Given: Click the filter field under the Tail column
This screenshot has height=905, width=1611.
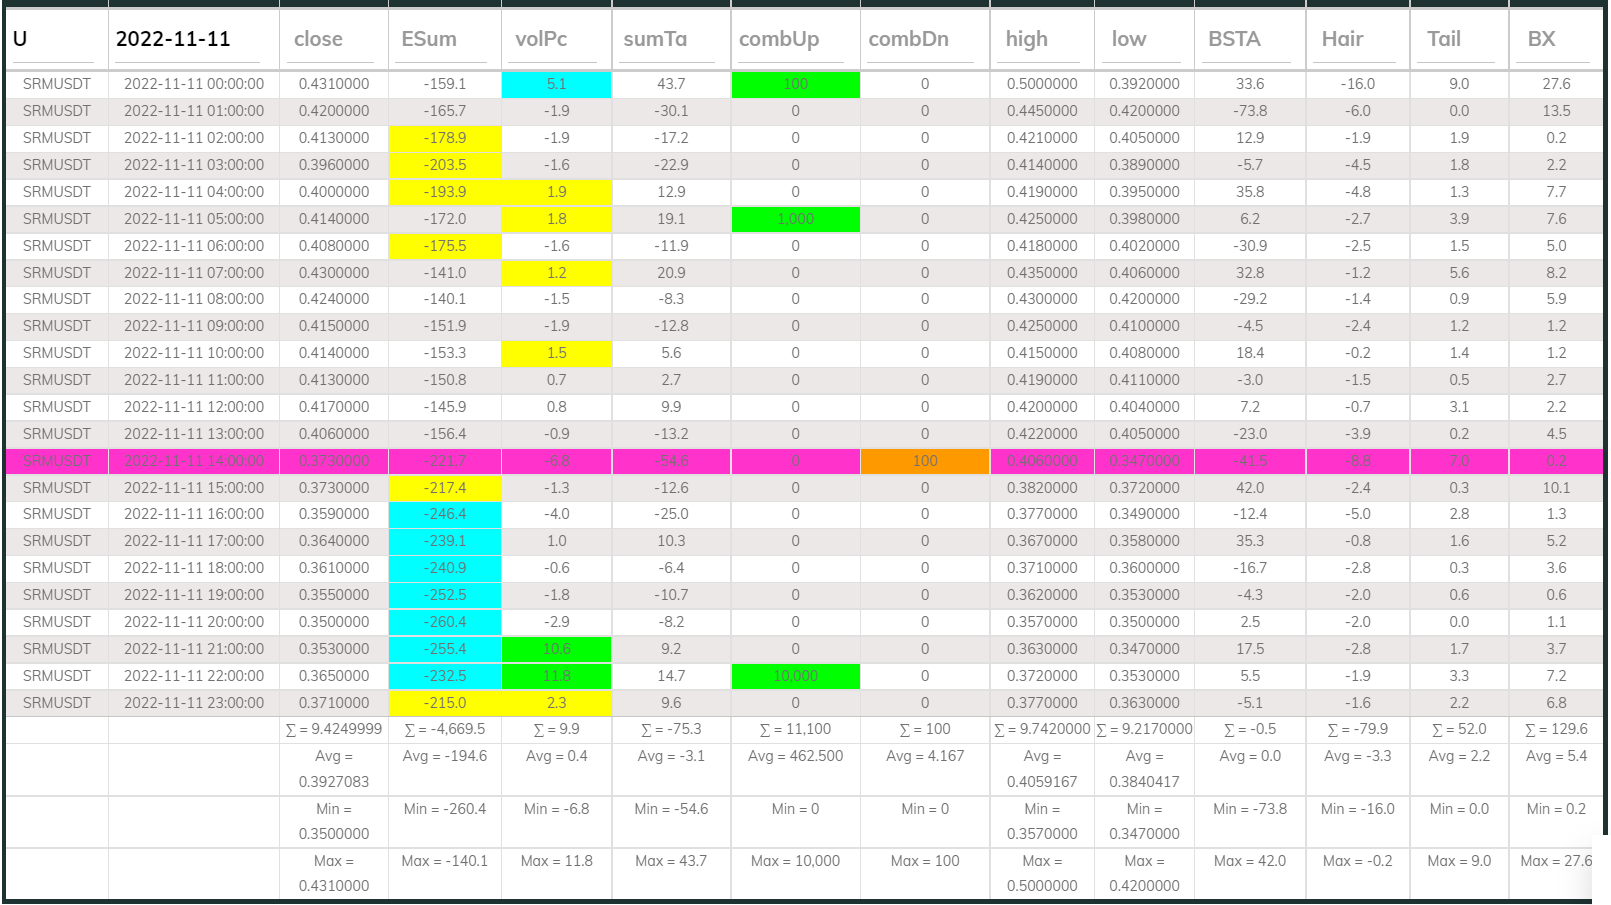Looking at the screenshot, I should coord(1455,62).
